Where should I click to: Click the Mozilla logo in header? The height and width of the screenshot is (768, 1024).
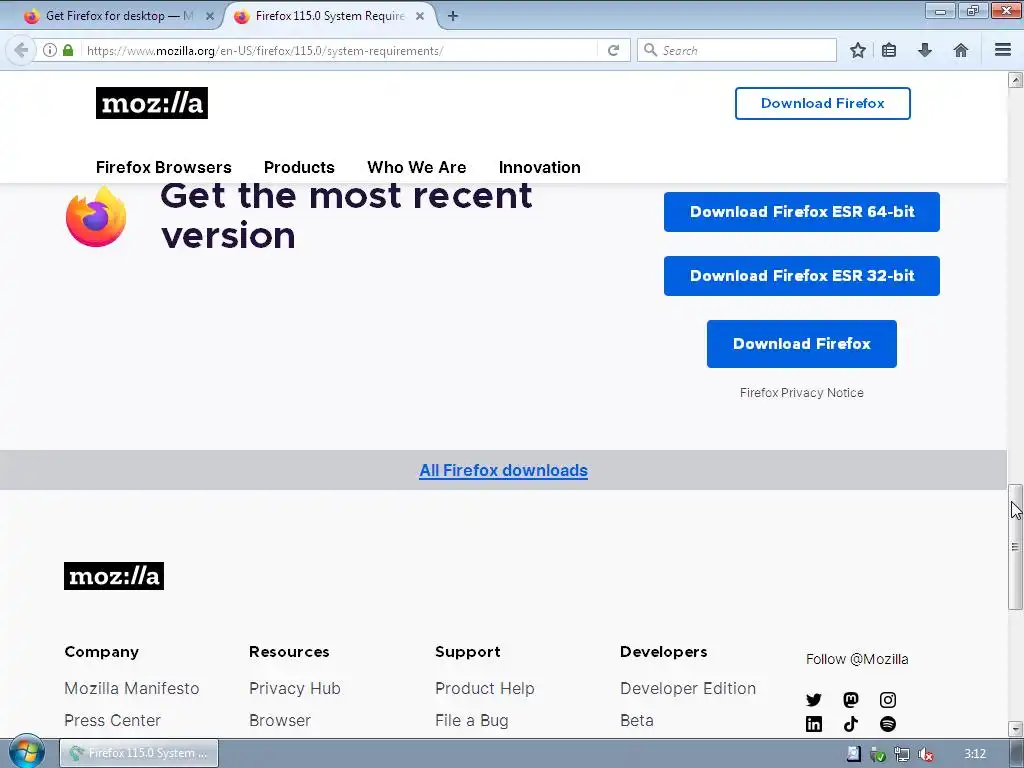point(152,103)
